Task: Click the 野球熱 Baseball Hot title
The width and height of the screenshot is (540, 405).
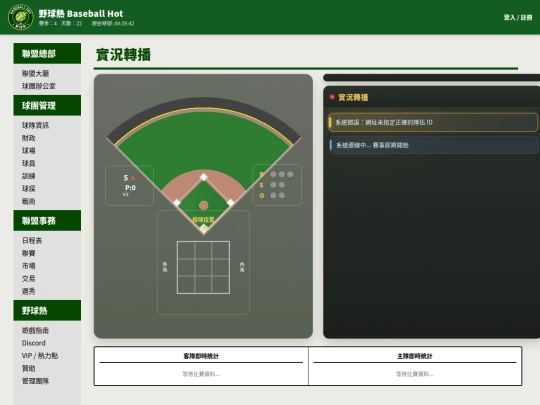Action: (x=81, y=13)
